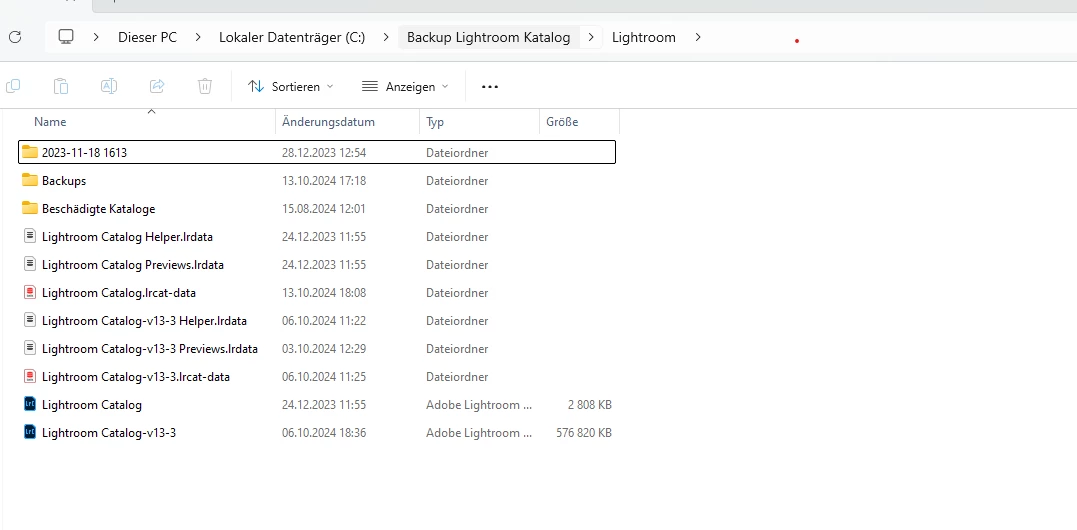Click the date 28.12.2023 12:54
Image resolution: width=1077 pixels, height=530 pixels.
324,152
